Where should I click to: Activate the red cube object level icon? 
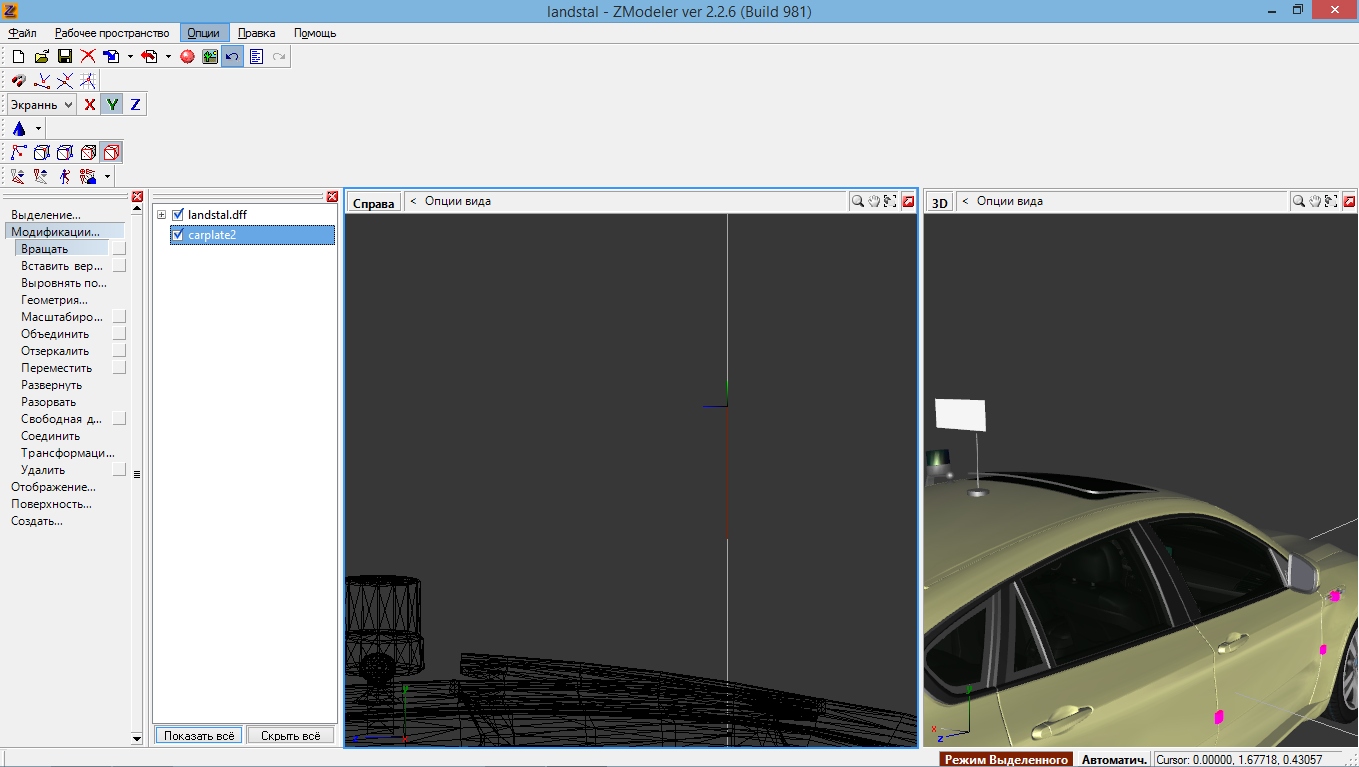tap(111, 153)
